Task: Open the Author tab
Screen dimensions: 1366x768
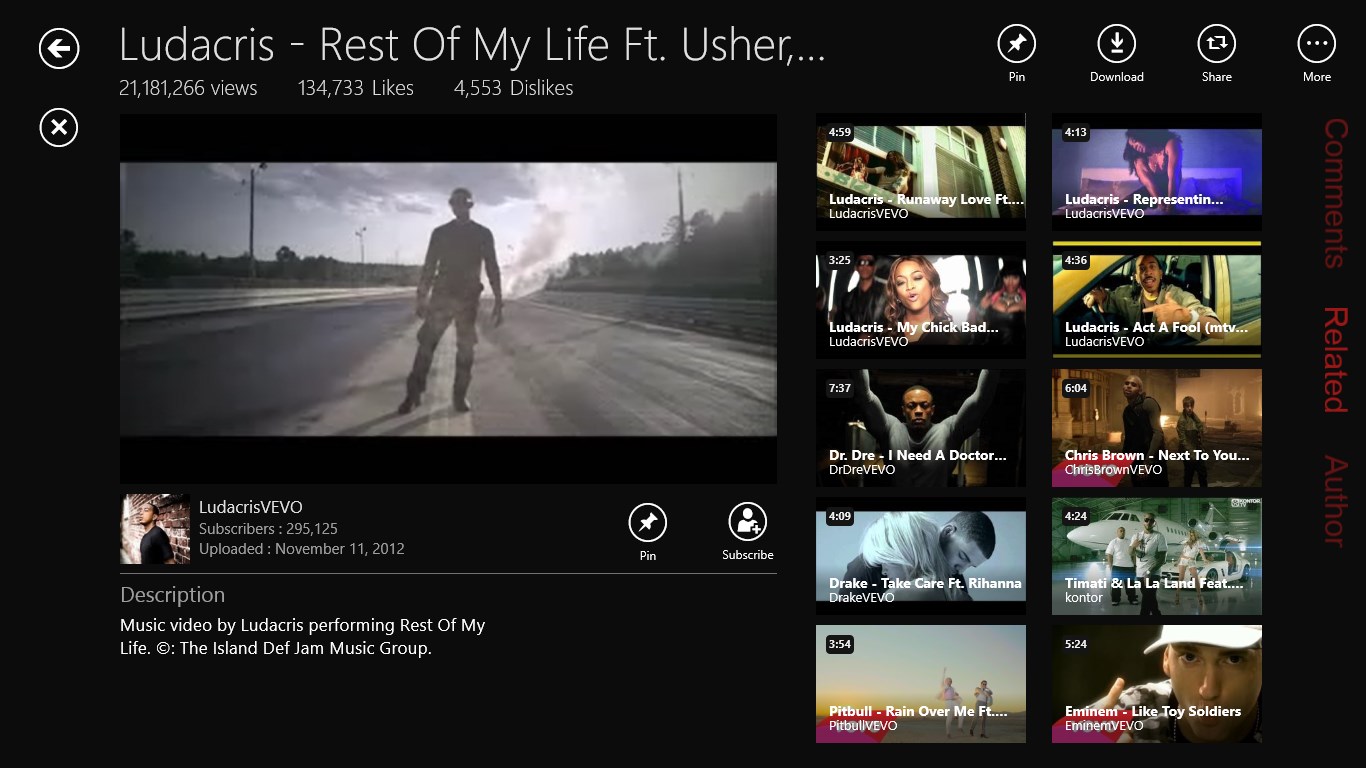Action: [x=1335, y=500]
